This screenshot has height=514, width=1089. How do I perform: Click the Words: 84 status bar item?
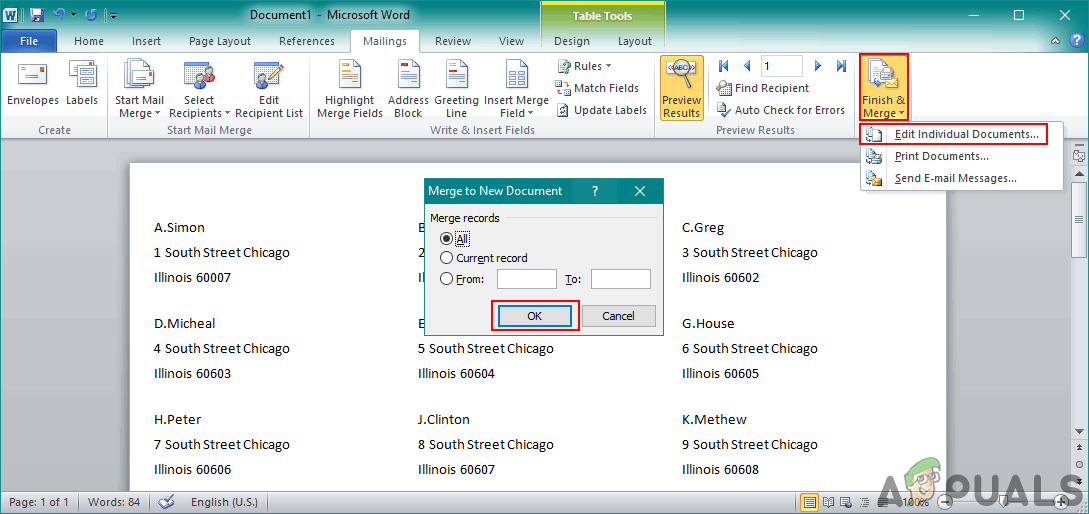tap(114, 501)
